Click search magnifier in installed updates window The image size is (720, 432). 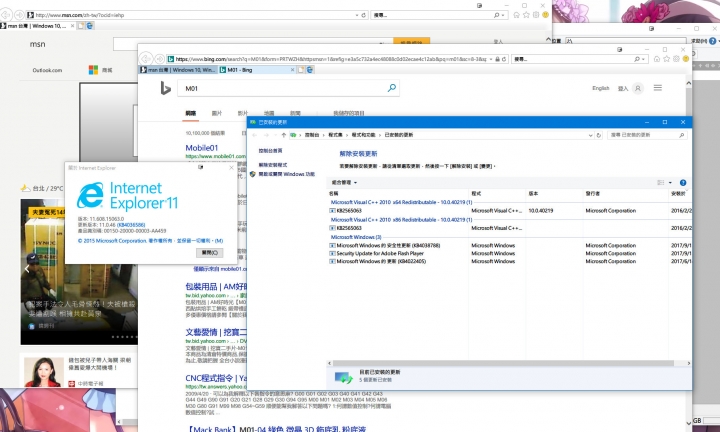[681, 135]
